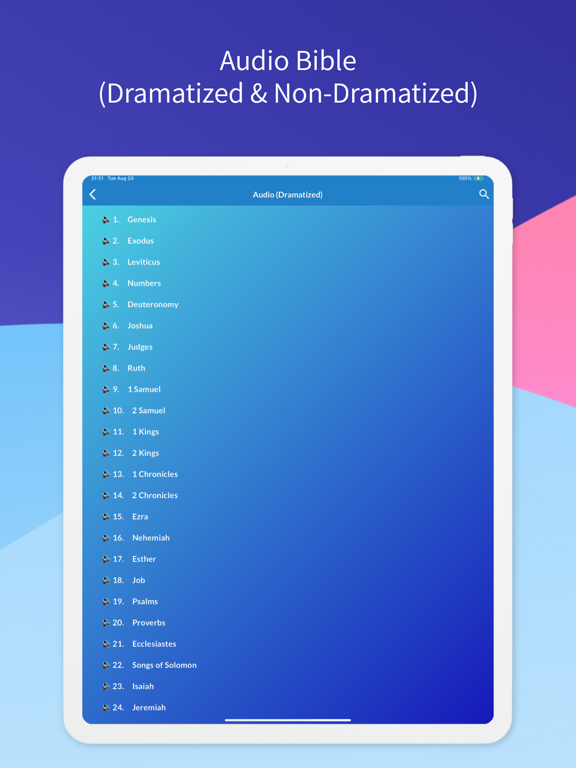
Task: Tap the speaker icon beside Joshua
Action: click(x=105, y=326)
